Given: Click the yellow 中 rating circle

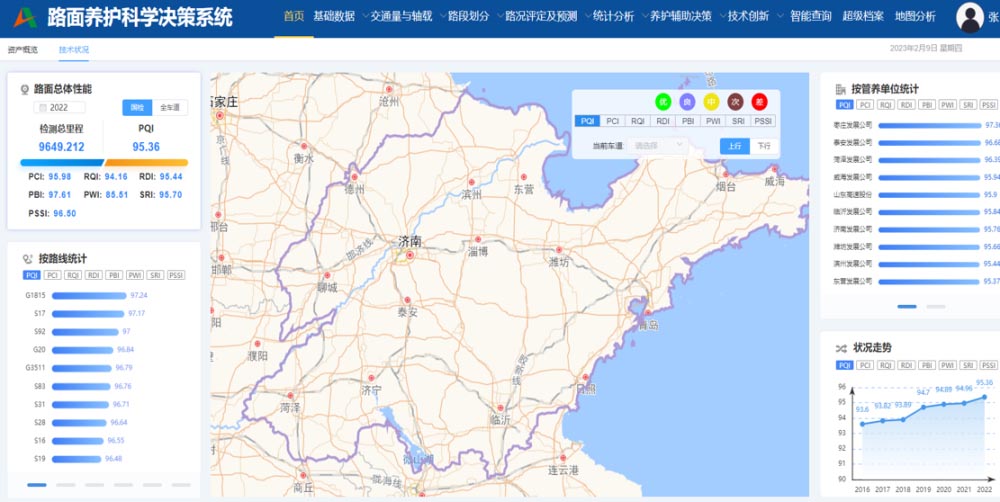Looking at the screenshot, I should 711,101.
